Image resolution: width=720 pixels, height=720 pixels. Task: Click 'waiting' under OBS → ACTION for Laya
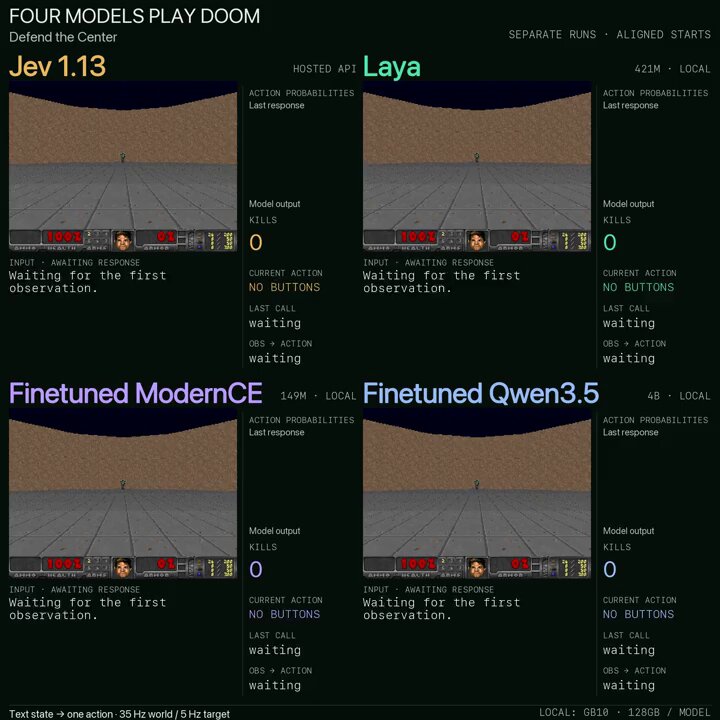(x=629, y=359)
